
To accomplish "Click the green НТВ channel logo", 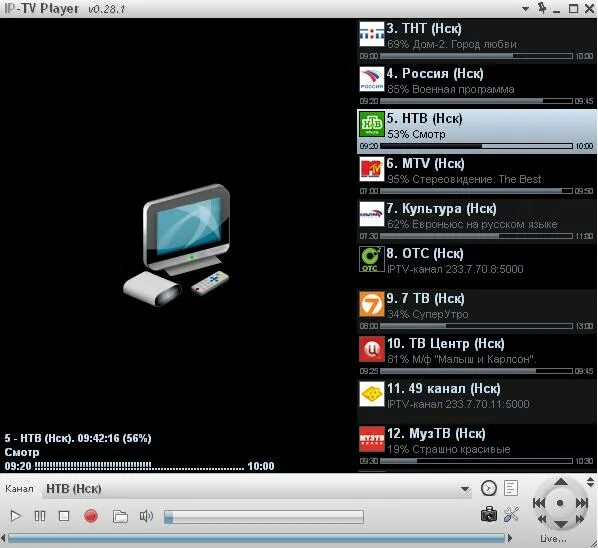I will 371,124.
